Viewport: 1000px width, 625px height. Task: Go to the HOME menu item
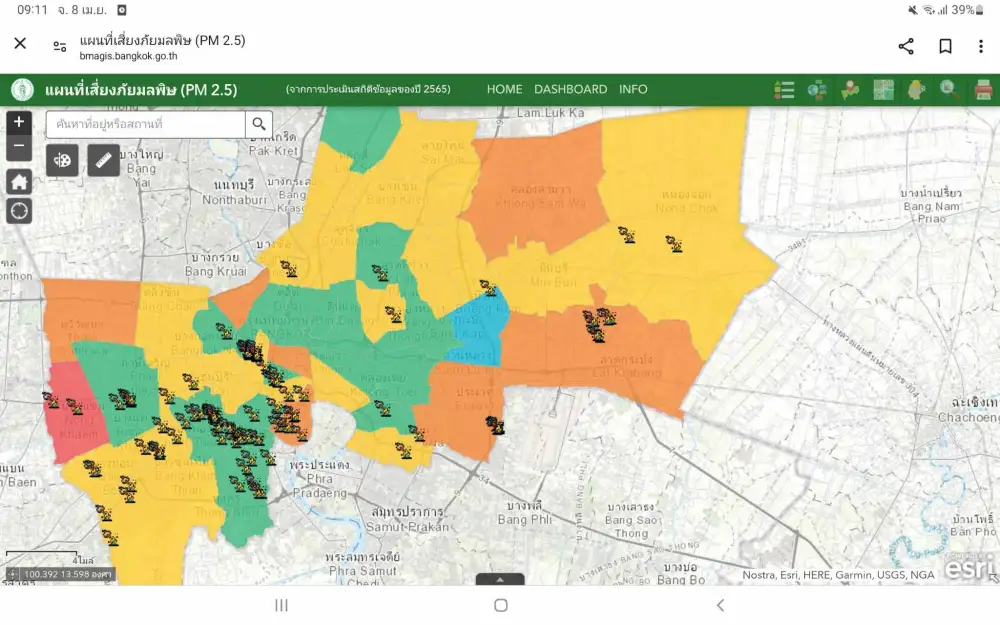point(504,89)
